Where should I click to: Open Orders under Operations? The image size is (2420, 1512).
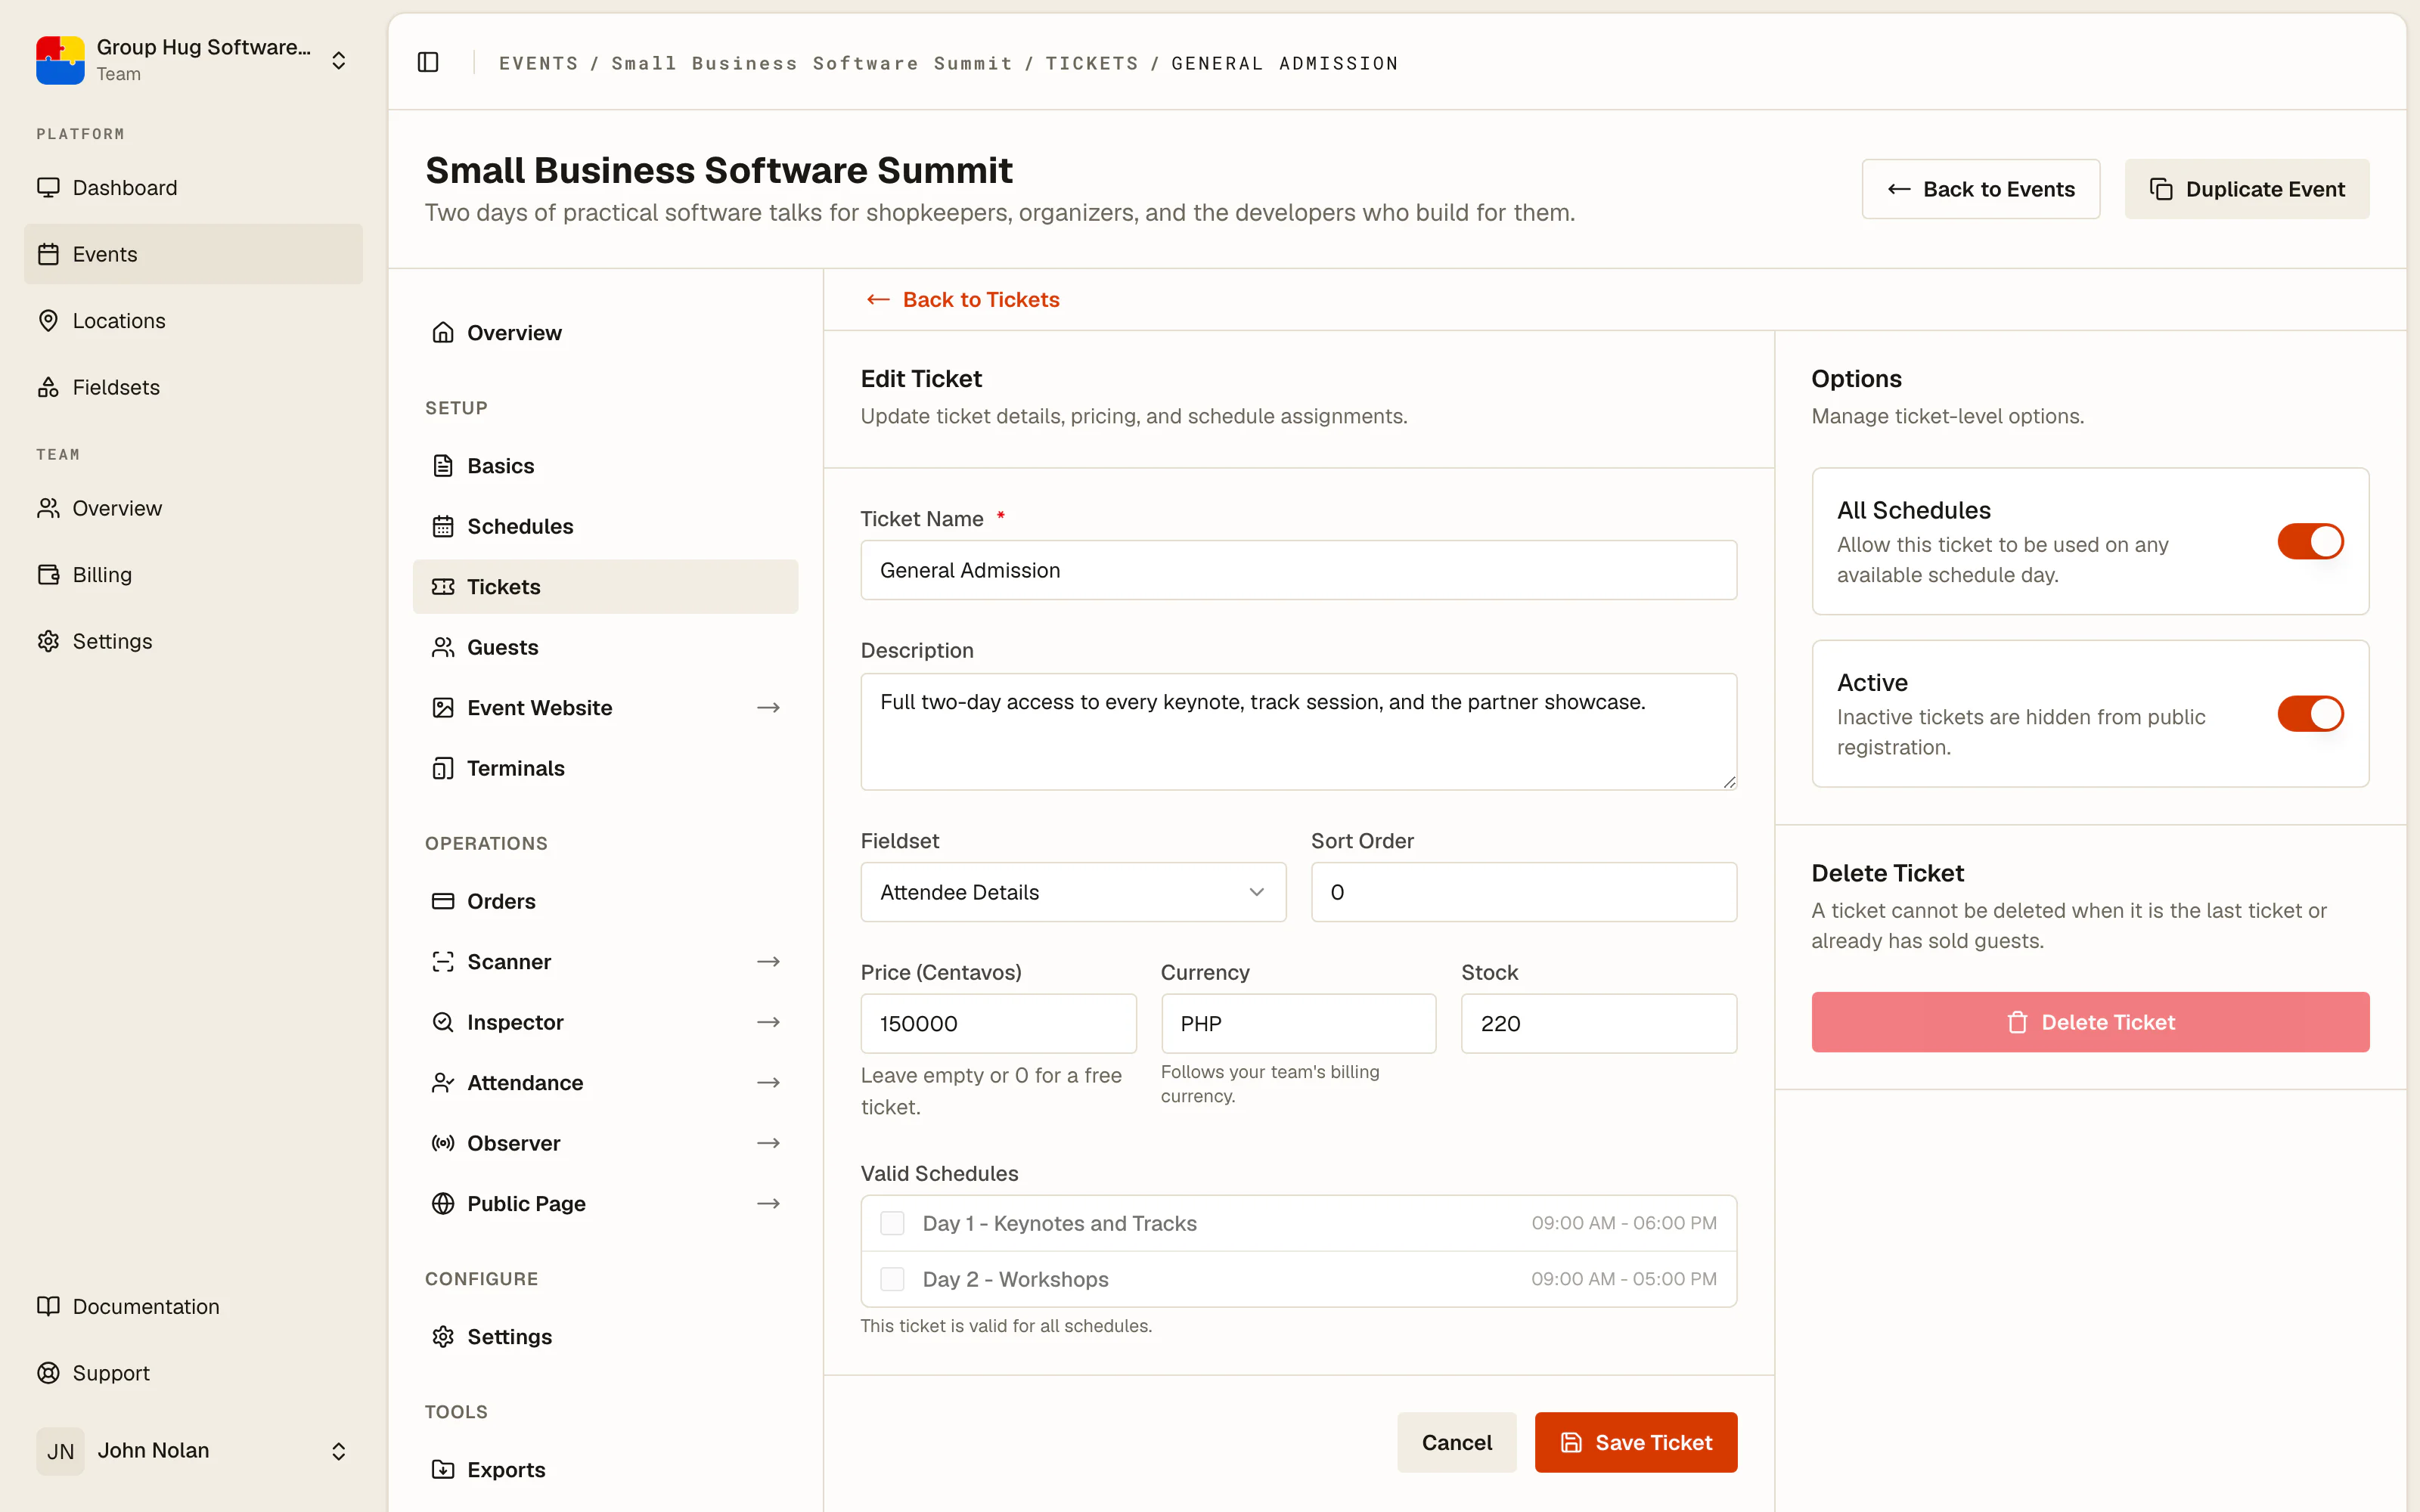(x=605, y=901)
